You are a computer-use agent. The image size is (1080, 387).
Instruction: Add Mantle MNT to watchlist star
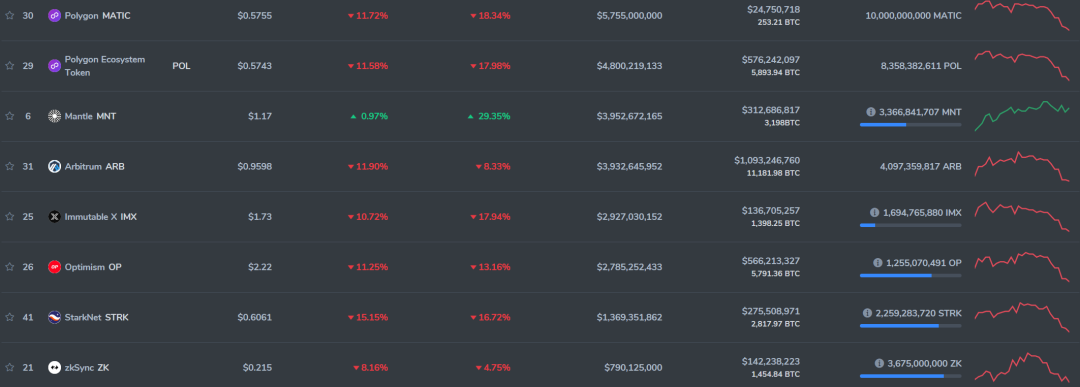click(10, 116)
